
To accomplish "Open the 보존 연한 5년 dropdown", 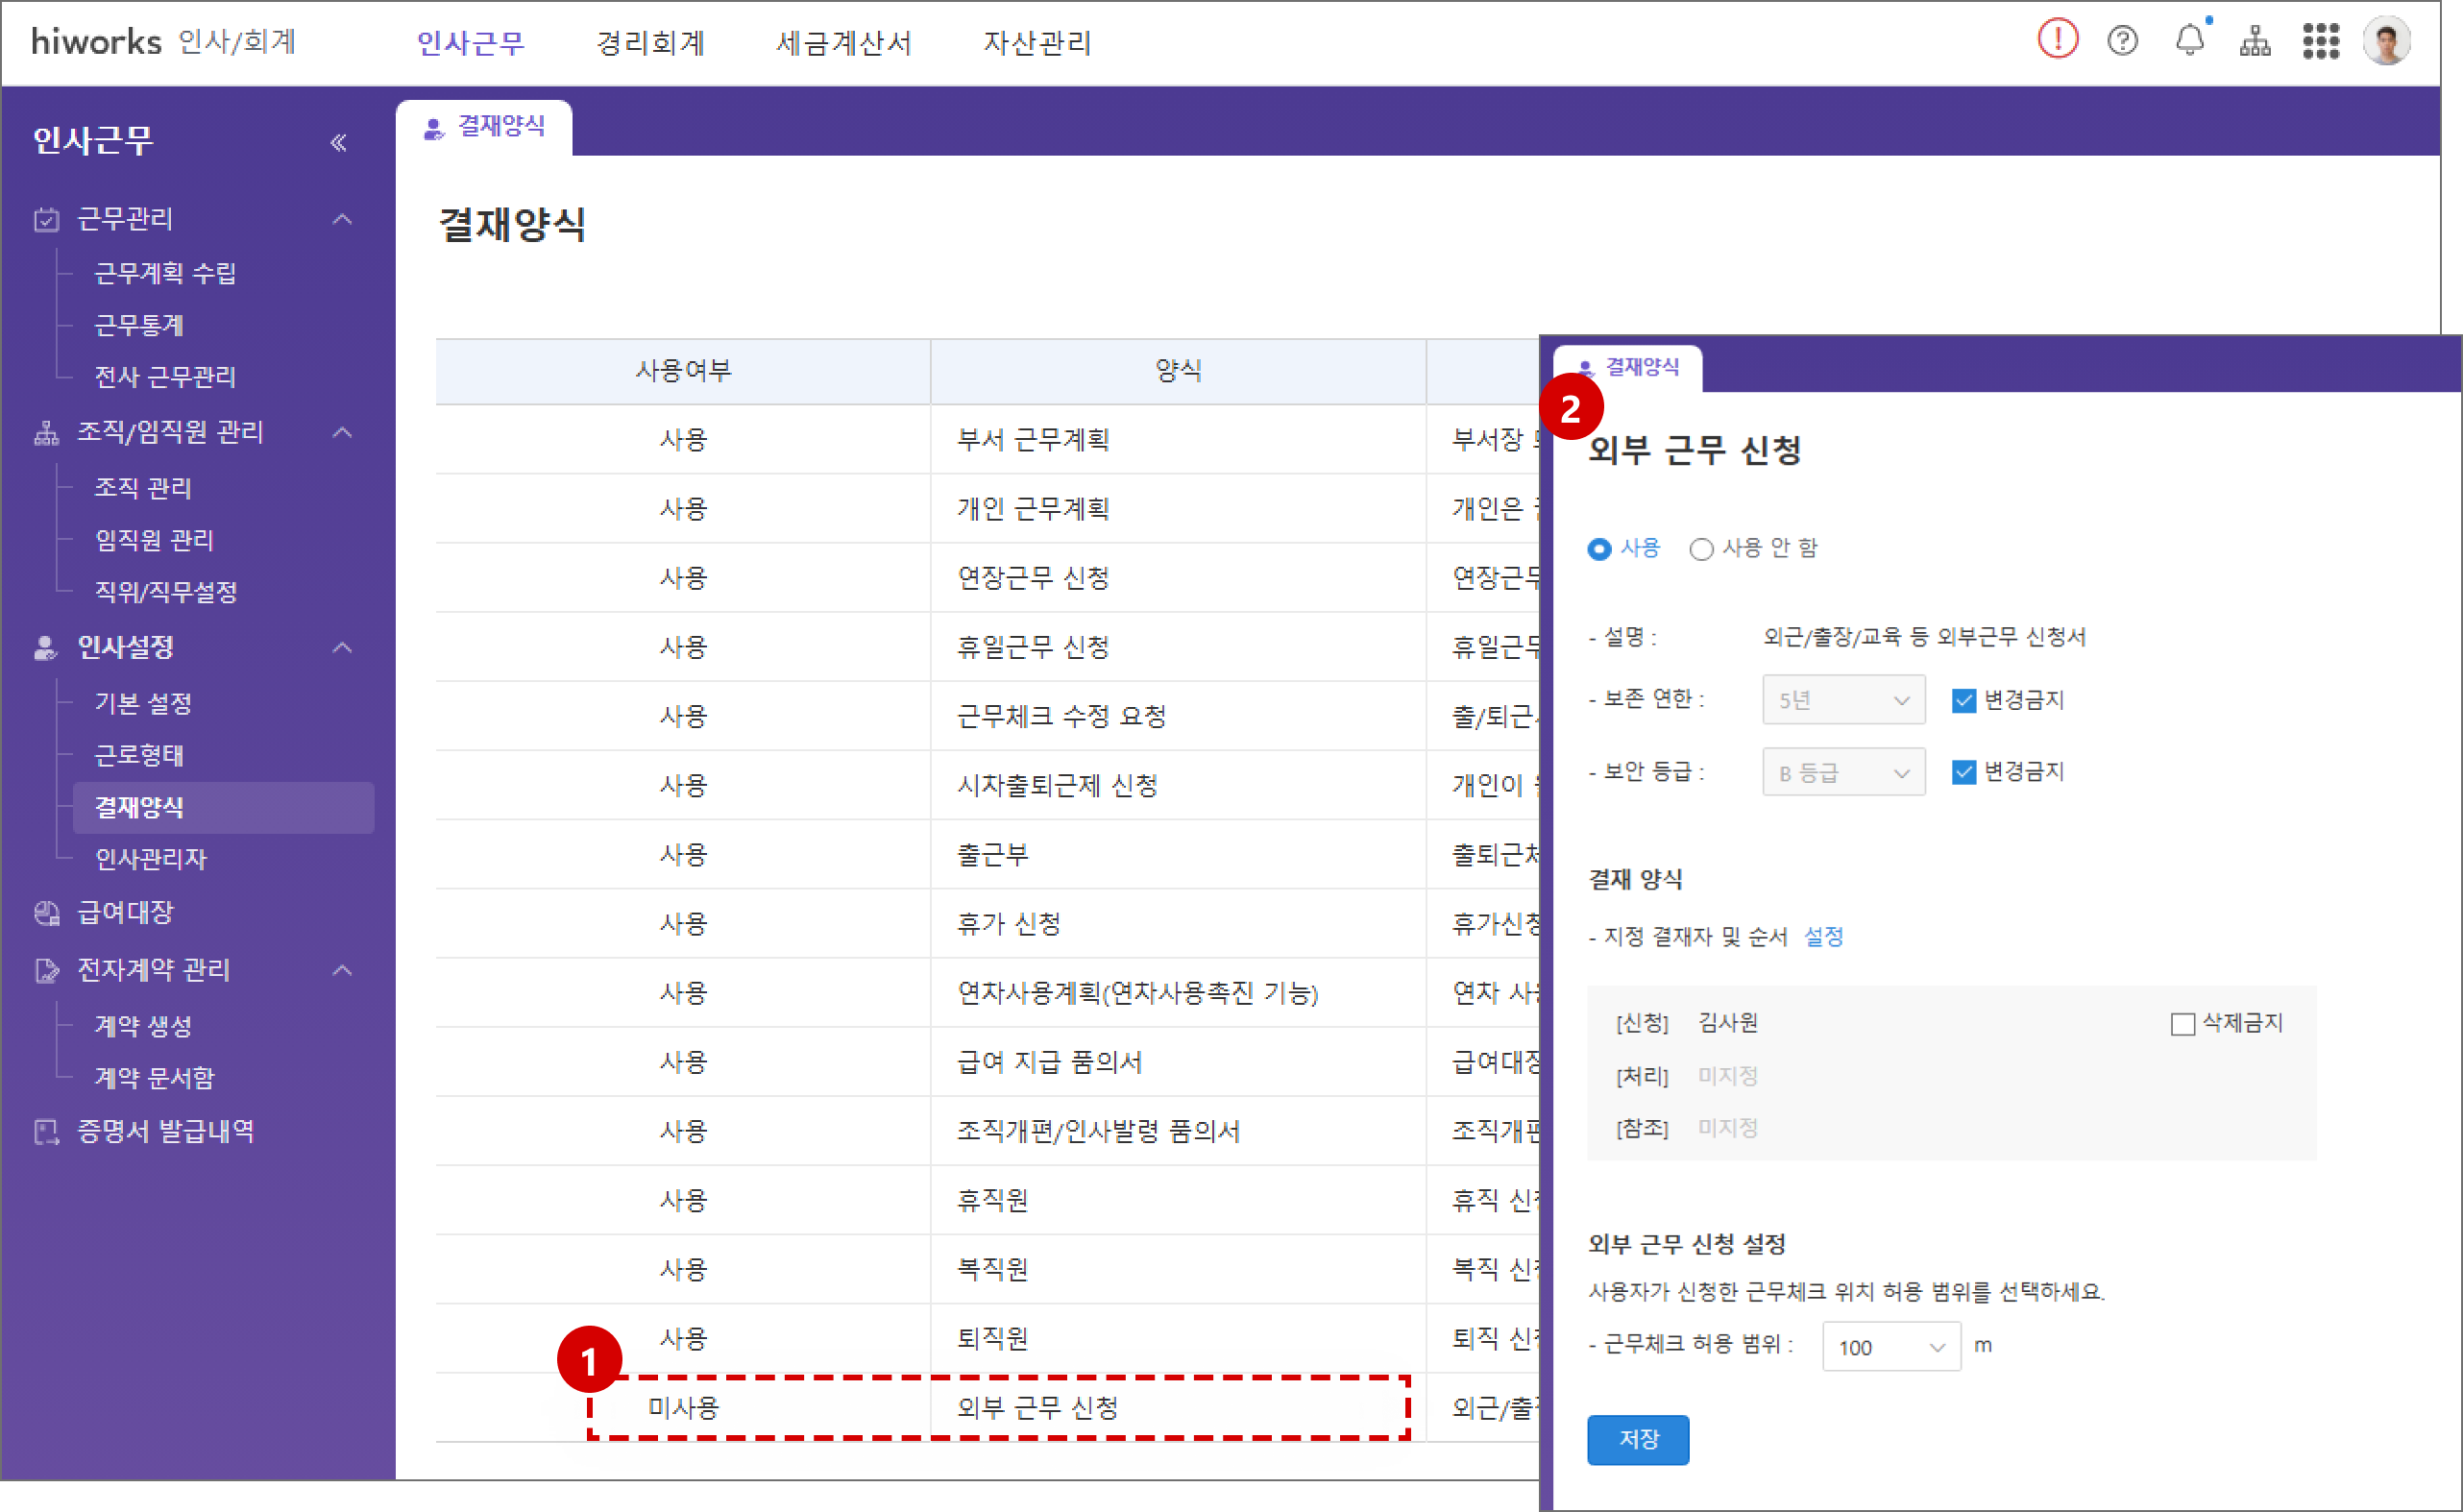I will (1843, 700).
